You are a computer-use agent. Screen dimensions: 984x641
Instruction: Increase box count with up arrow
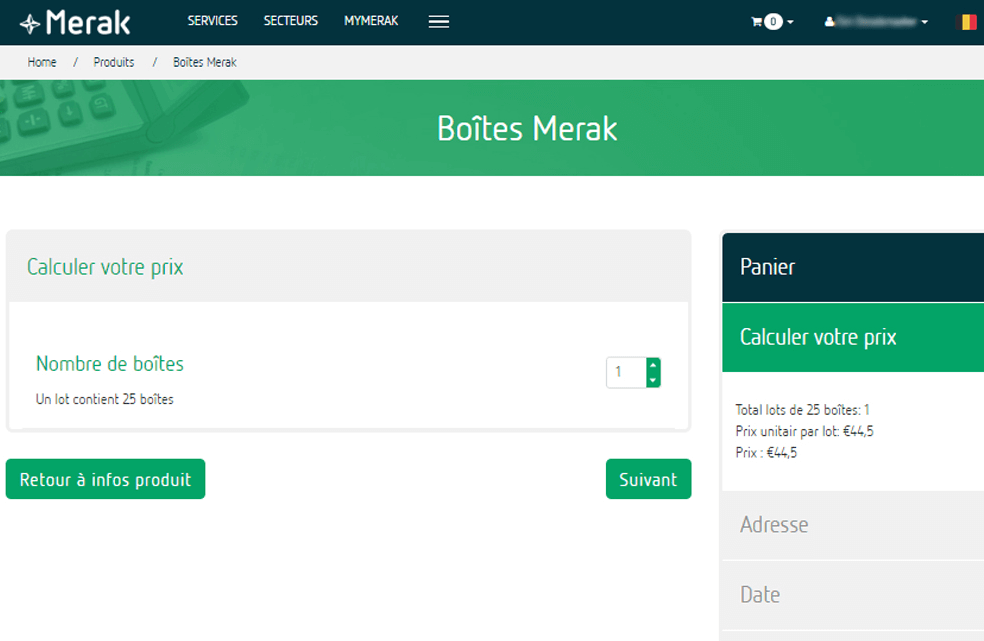[x=653, y=365]
